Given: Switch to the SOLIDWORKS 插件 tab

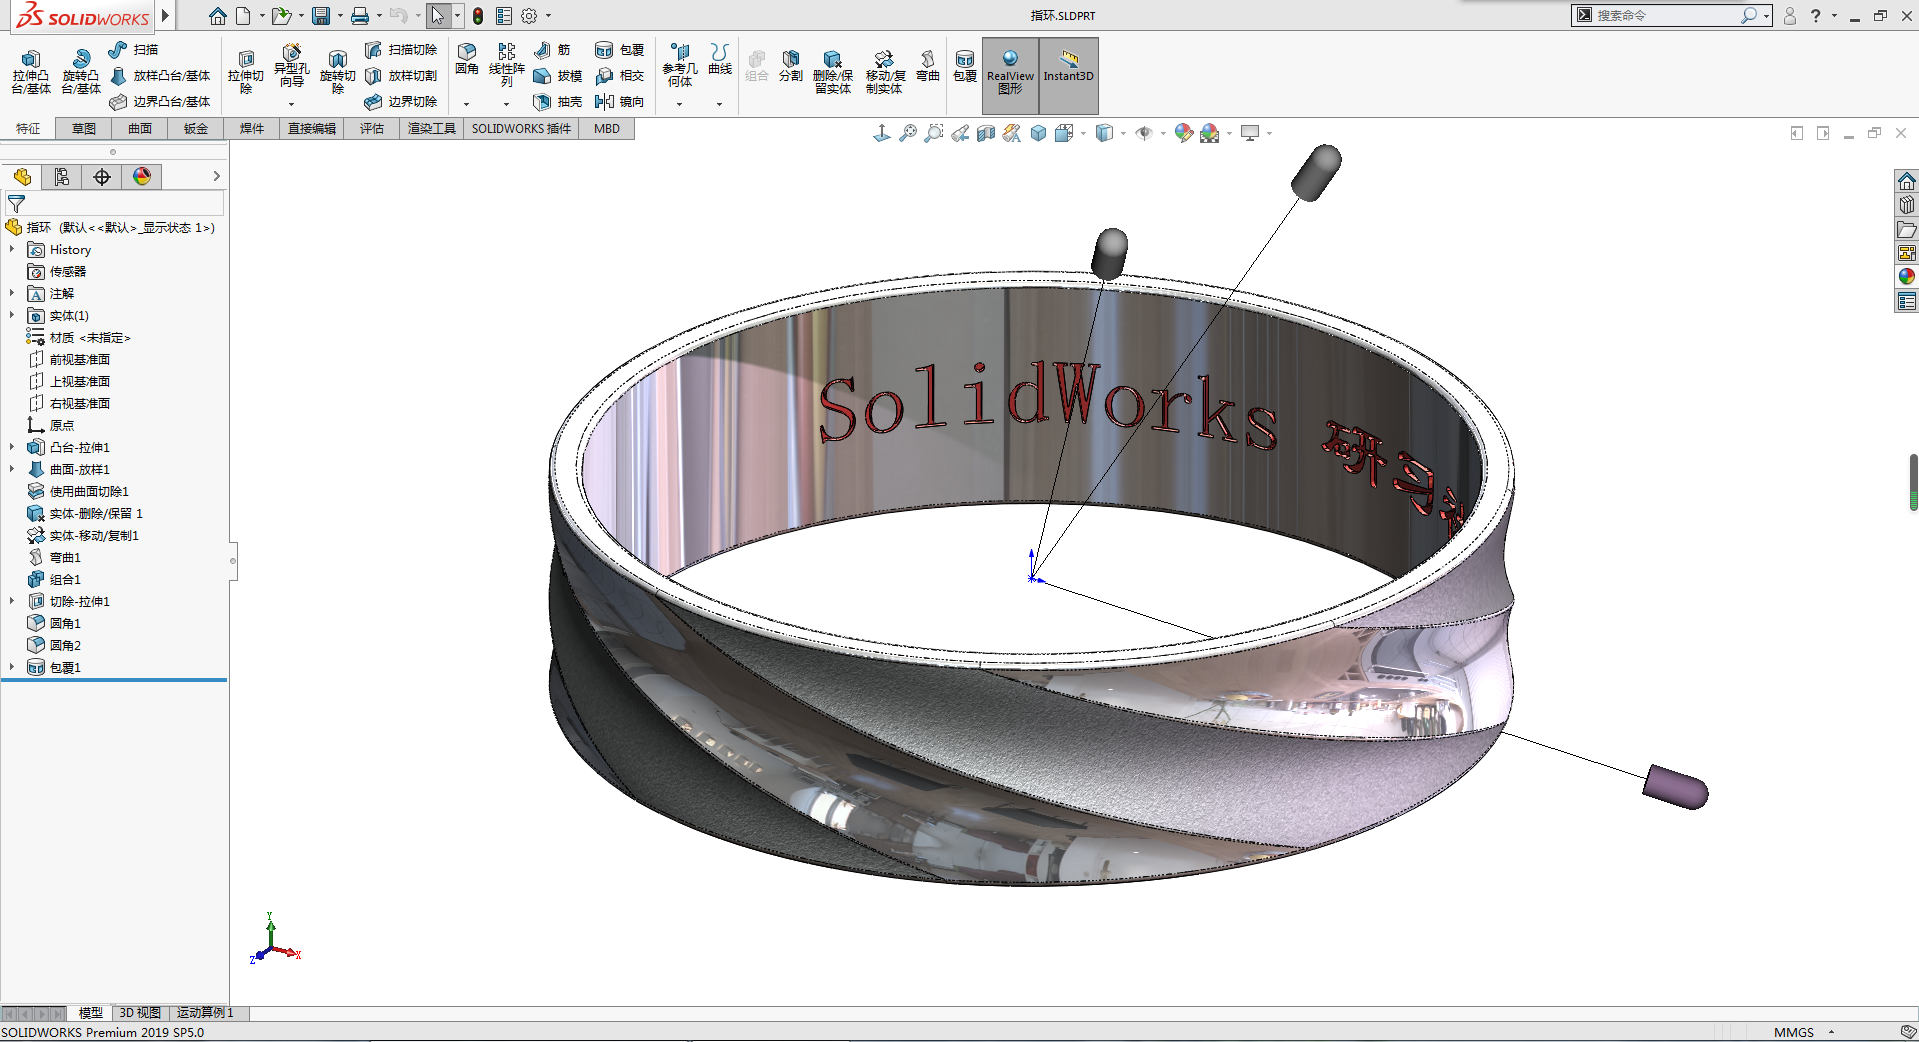Looking at the screenshot, I should (x=521, y=128).
